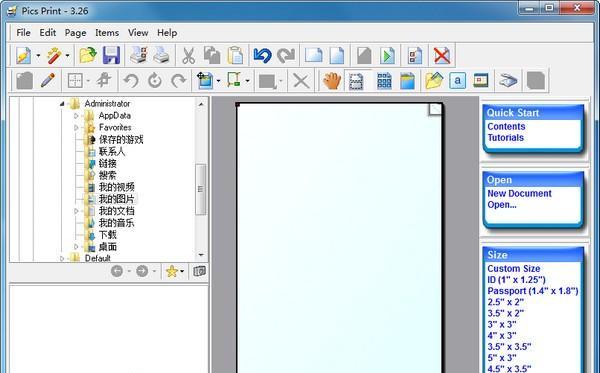This screenshot has width=600, height=373.
Task: Toggle the dashed selection frame tool
Action: (x=356, y=81)
